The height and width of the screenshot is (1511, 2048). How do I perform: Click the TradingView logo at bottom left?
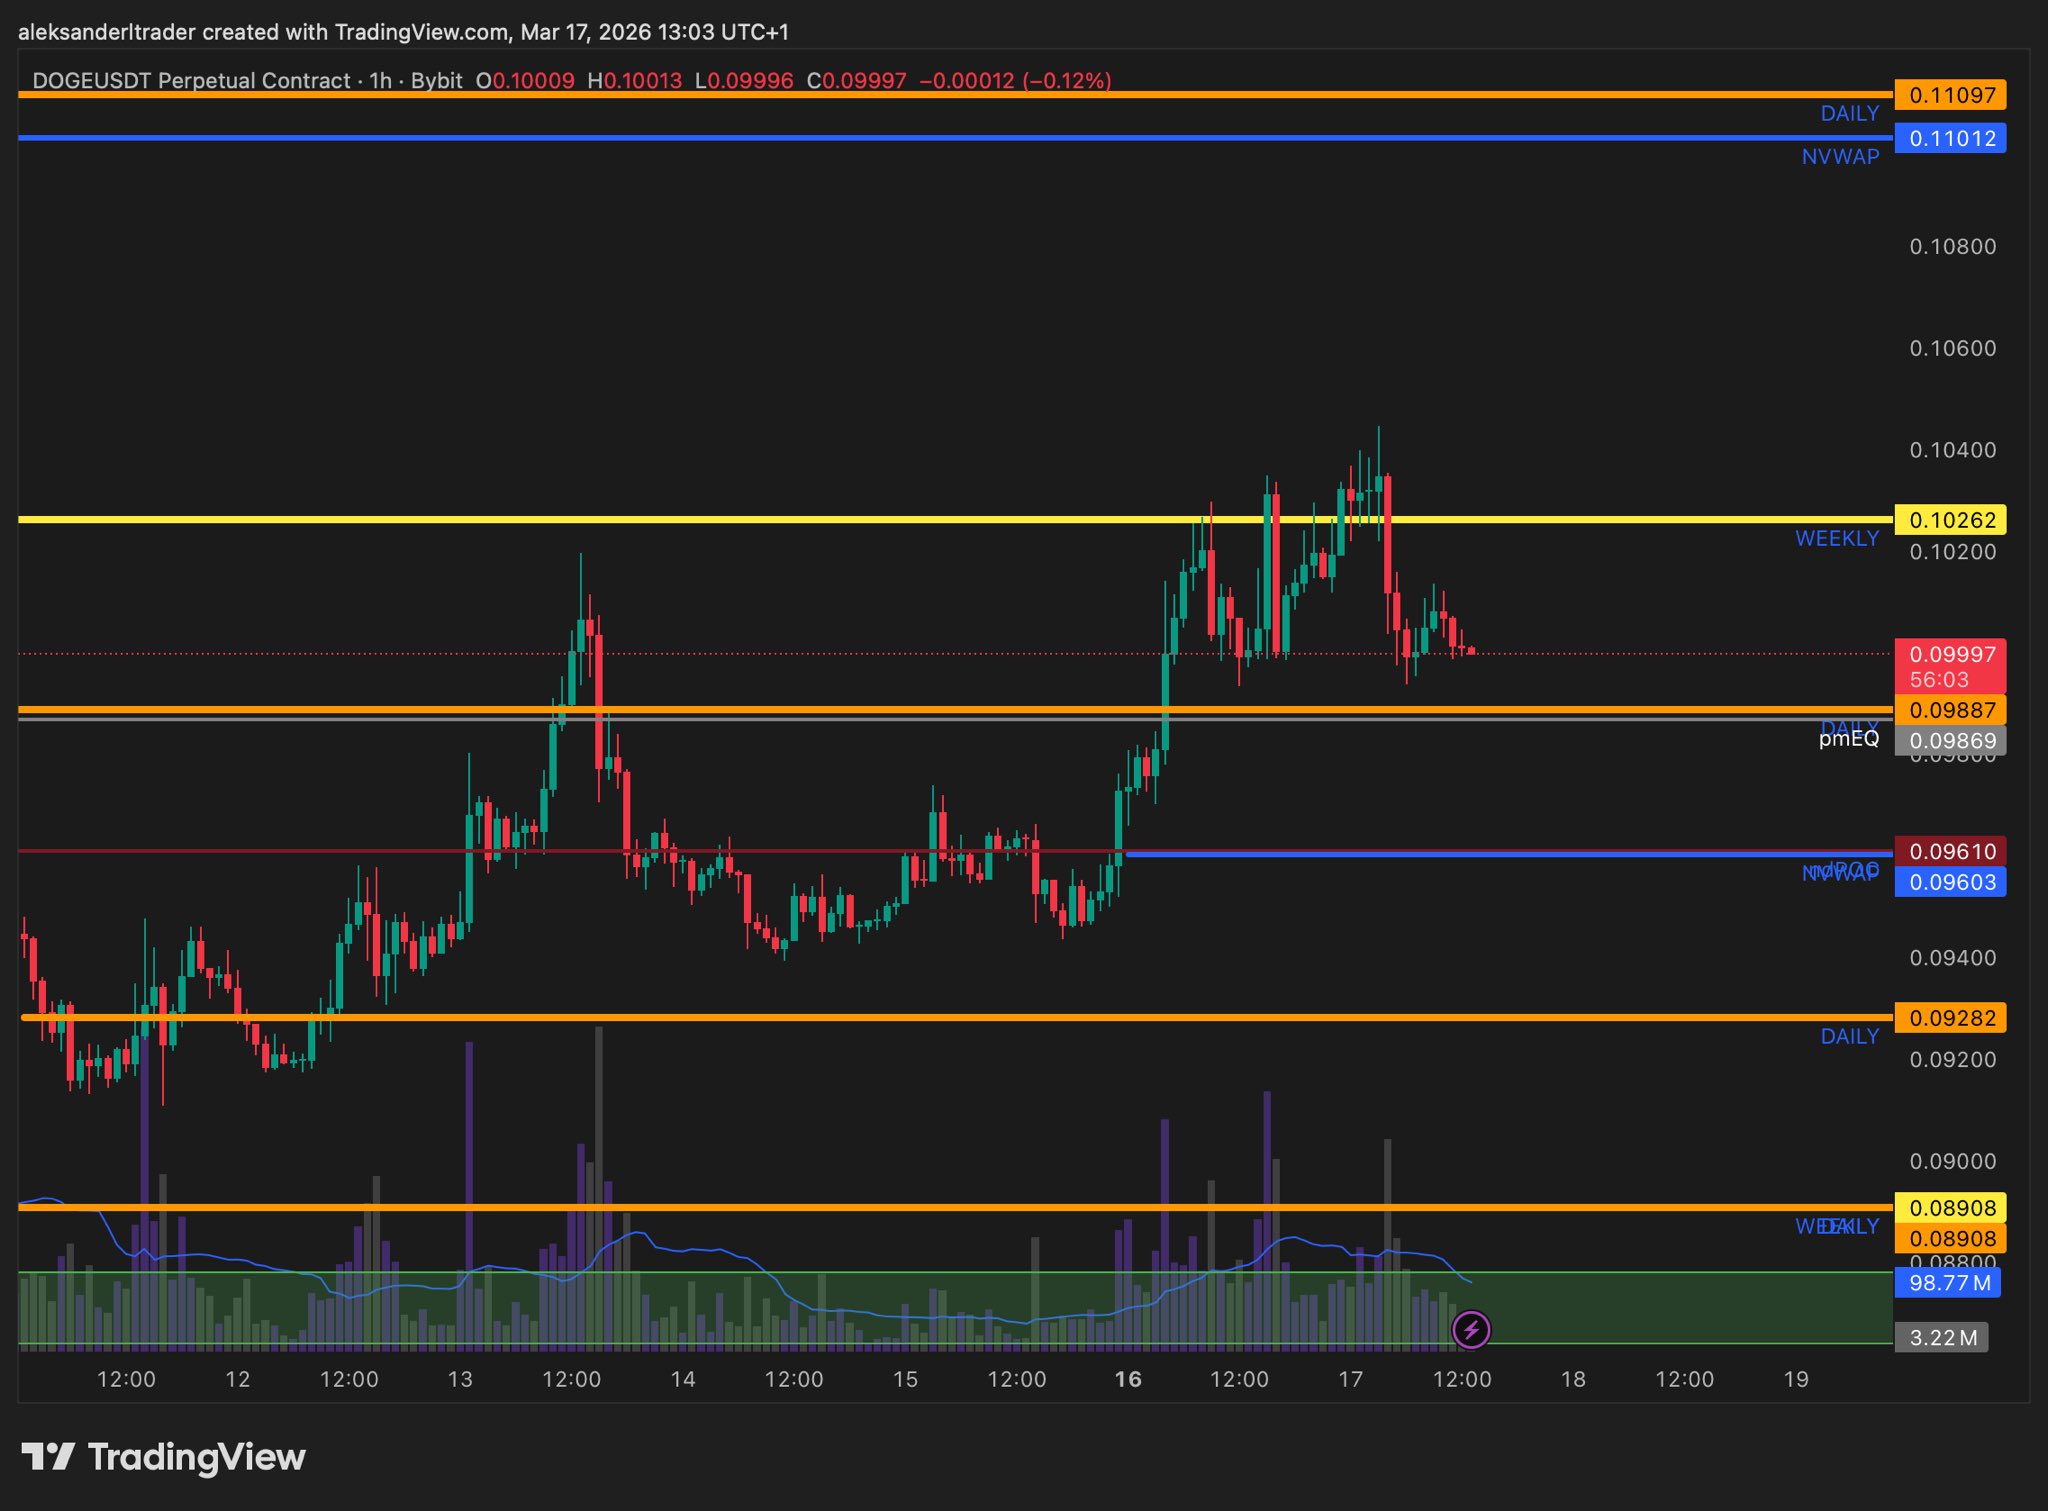[164, 1457]
